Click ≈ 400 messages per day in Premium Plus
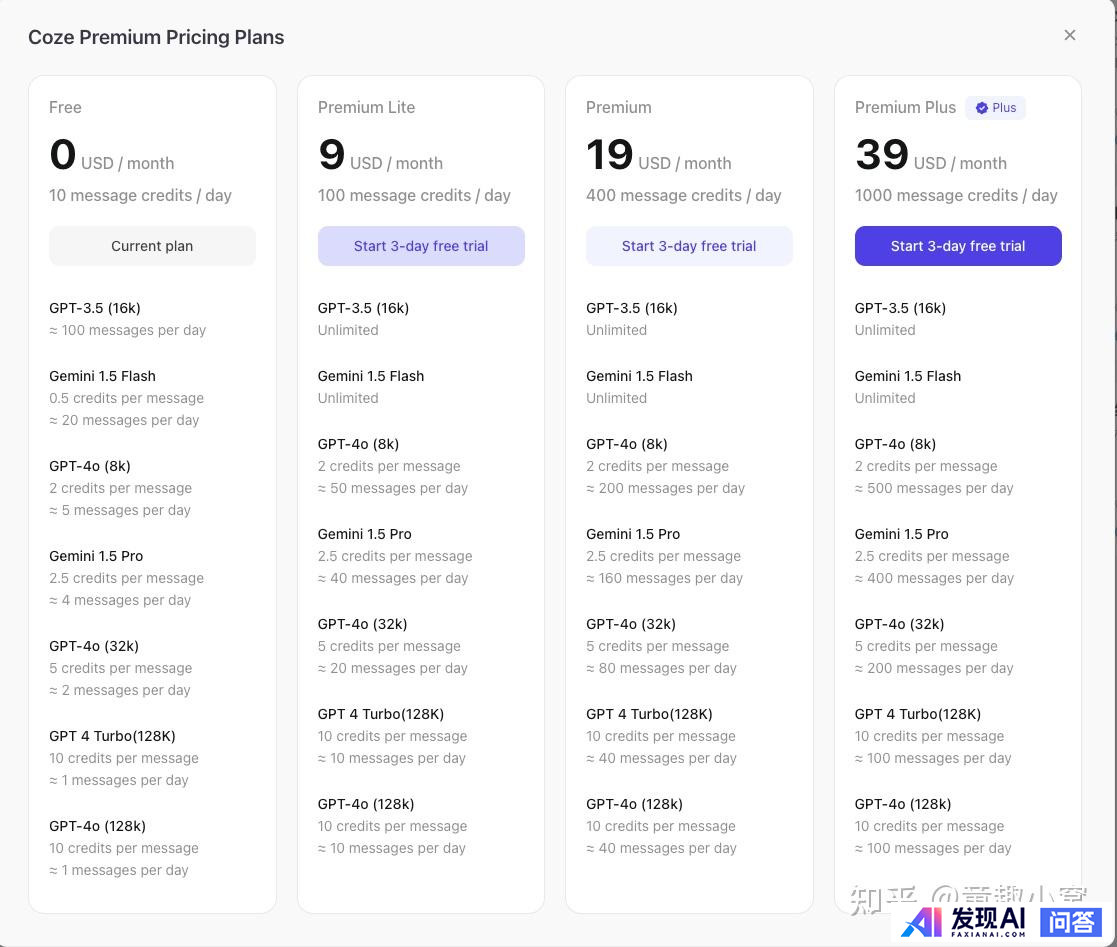The width and height of the screenshot is (1117, 947). pyautogui.click(x=934, y=578)
